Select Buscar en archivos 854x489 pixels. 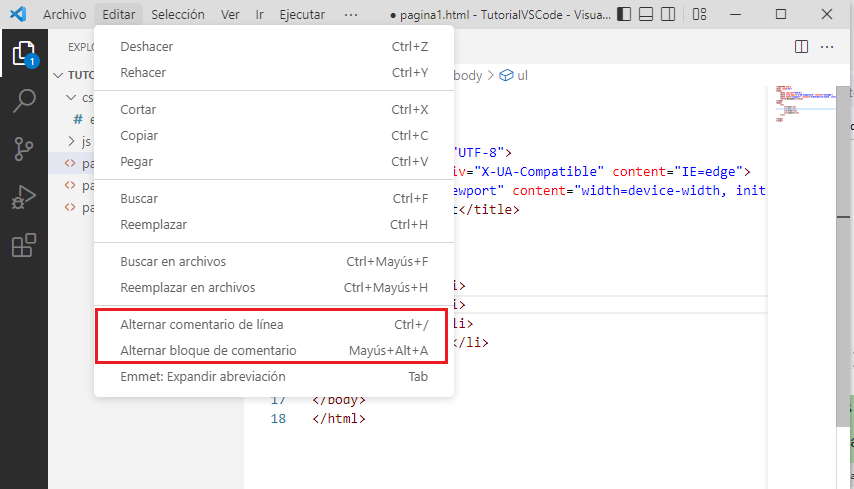[274, 261]
